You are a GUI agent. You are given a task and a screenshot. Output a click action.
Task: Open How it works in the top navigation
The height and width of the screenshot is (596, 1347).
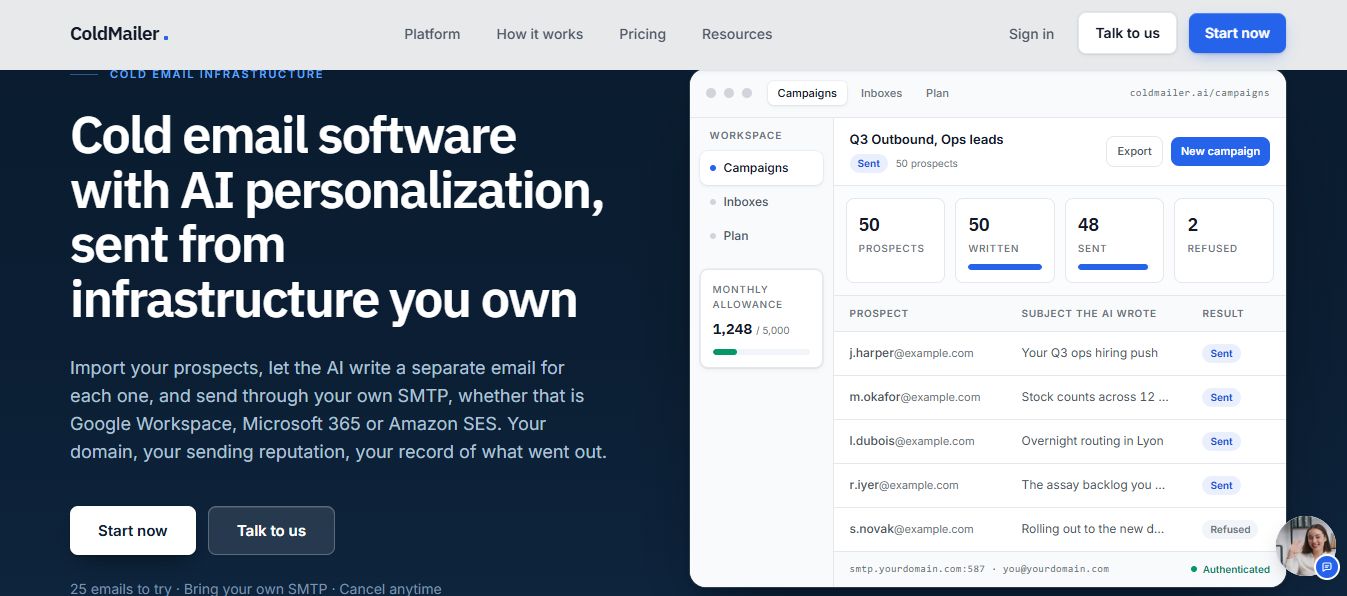coord(540,34)
